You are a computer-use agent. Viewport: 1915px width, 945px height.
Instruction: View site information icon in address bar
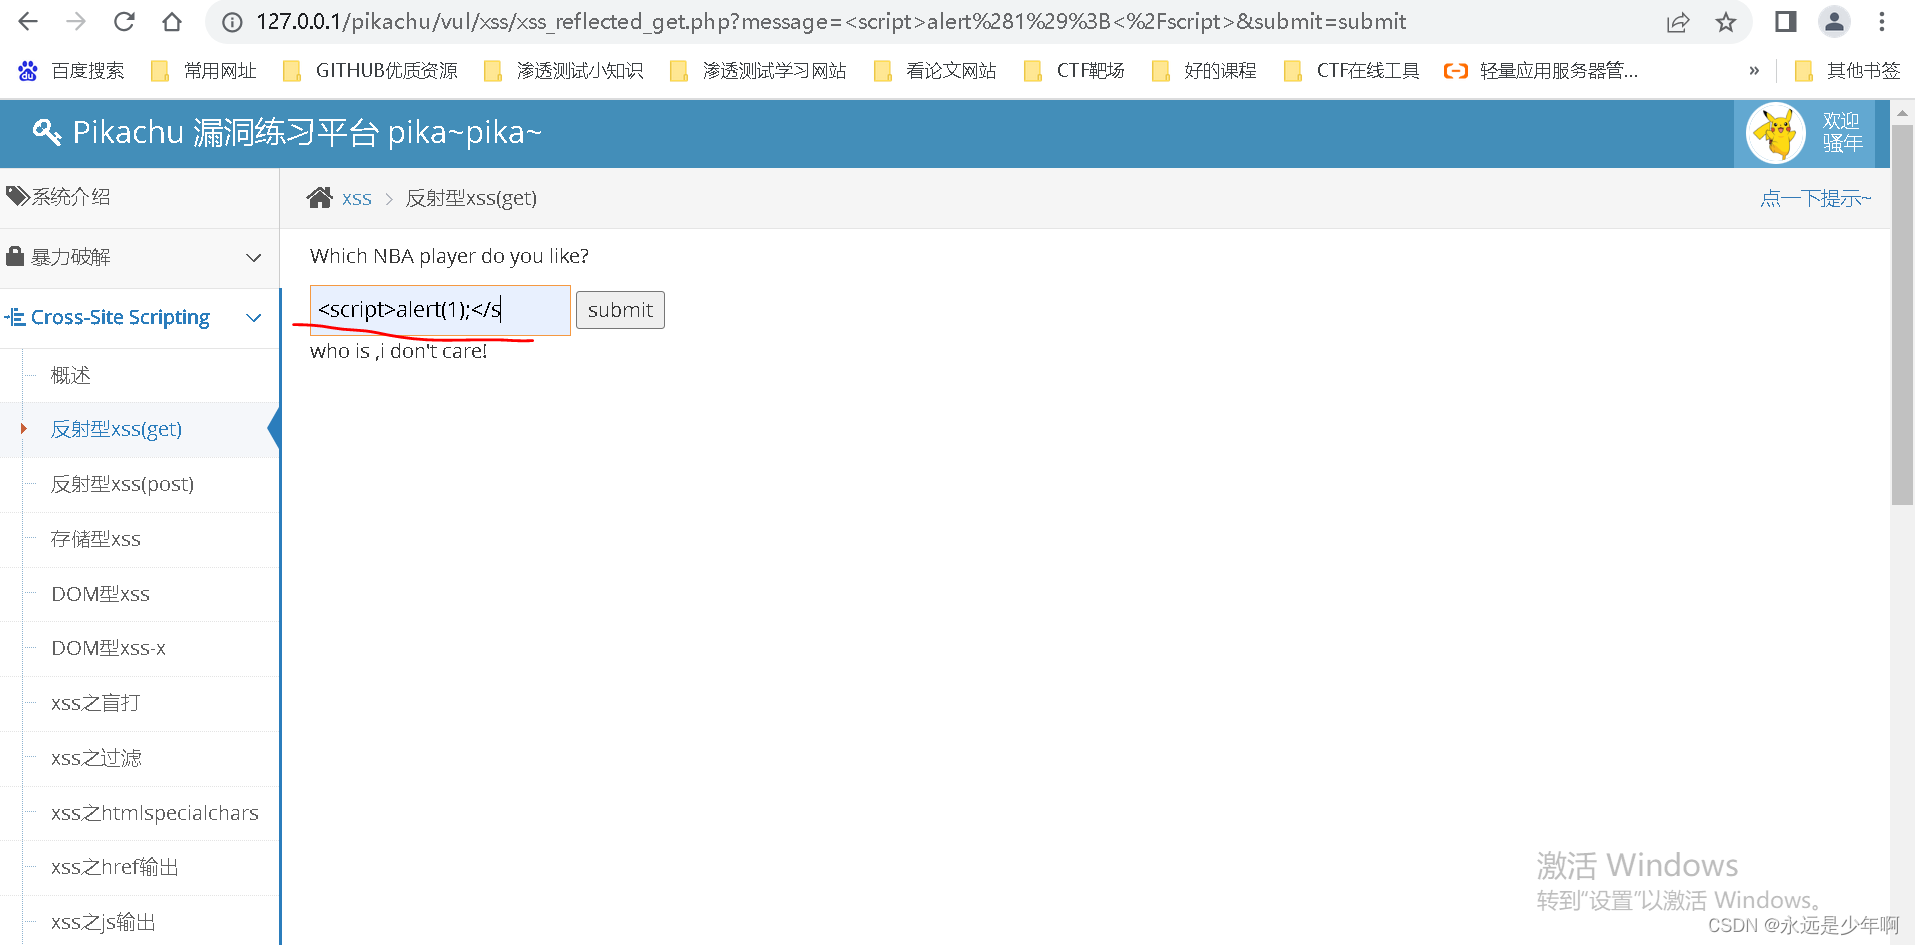232,22
